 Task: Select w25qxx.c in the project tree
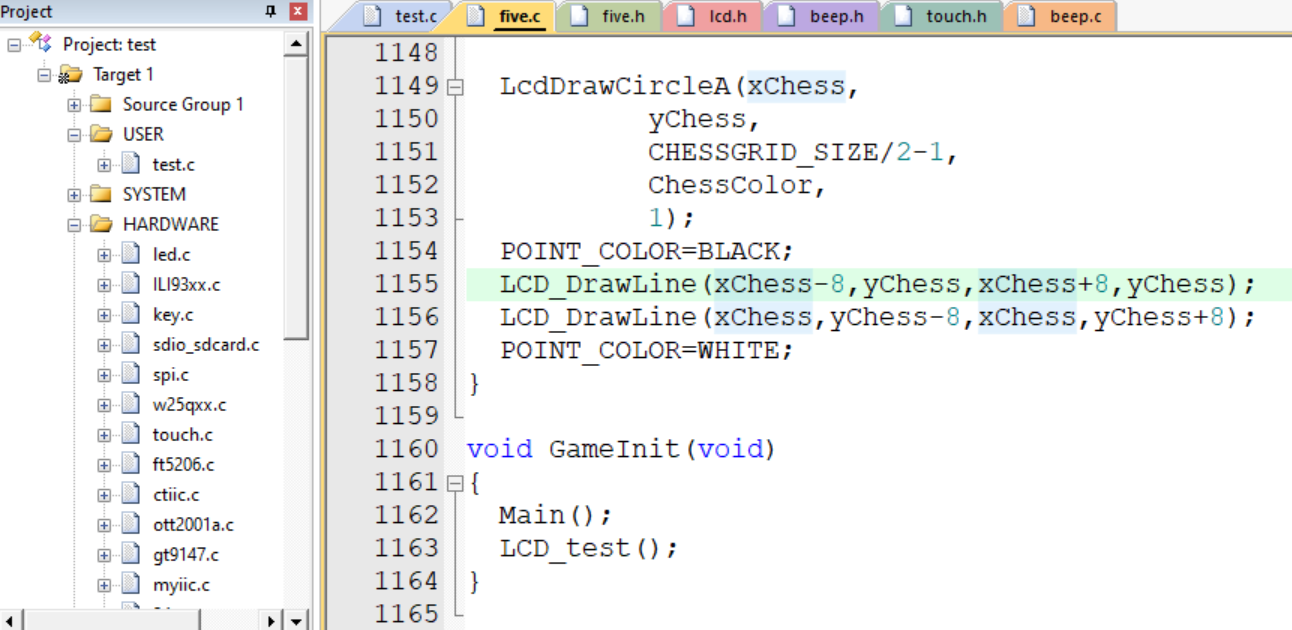pyautogui.click(x=189, y=405)
